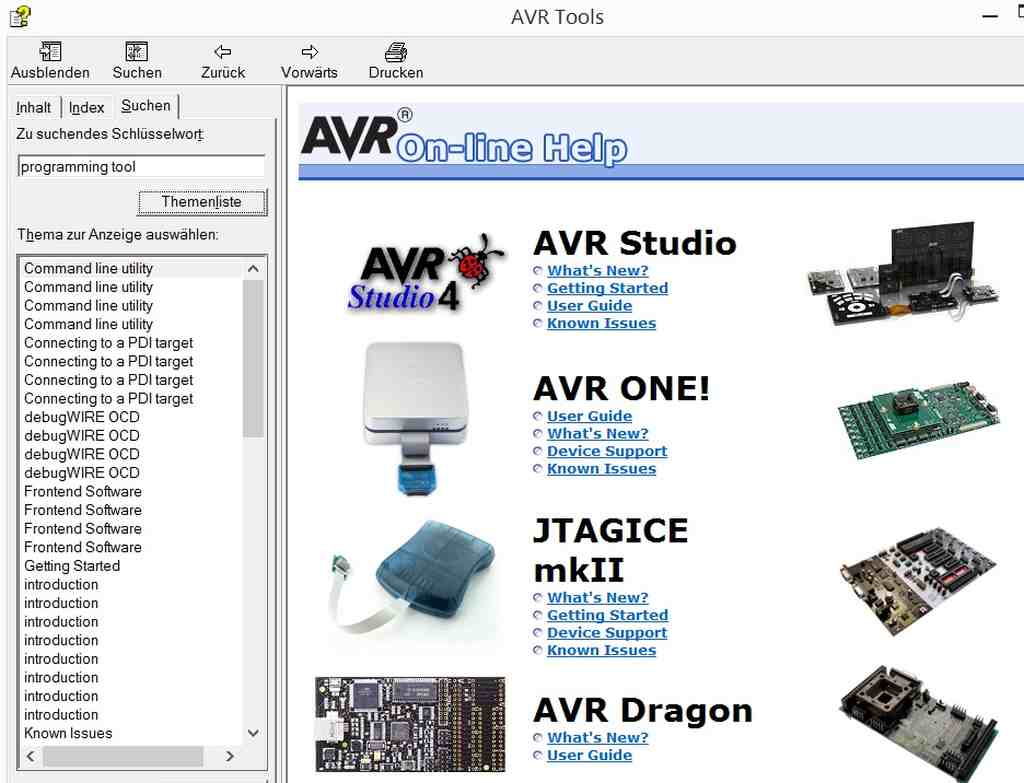Select the Suchen tab
This screenshot has height=783, width=1024.
pos(146,105)
